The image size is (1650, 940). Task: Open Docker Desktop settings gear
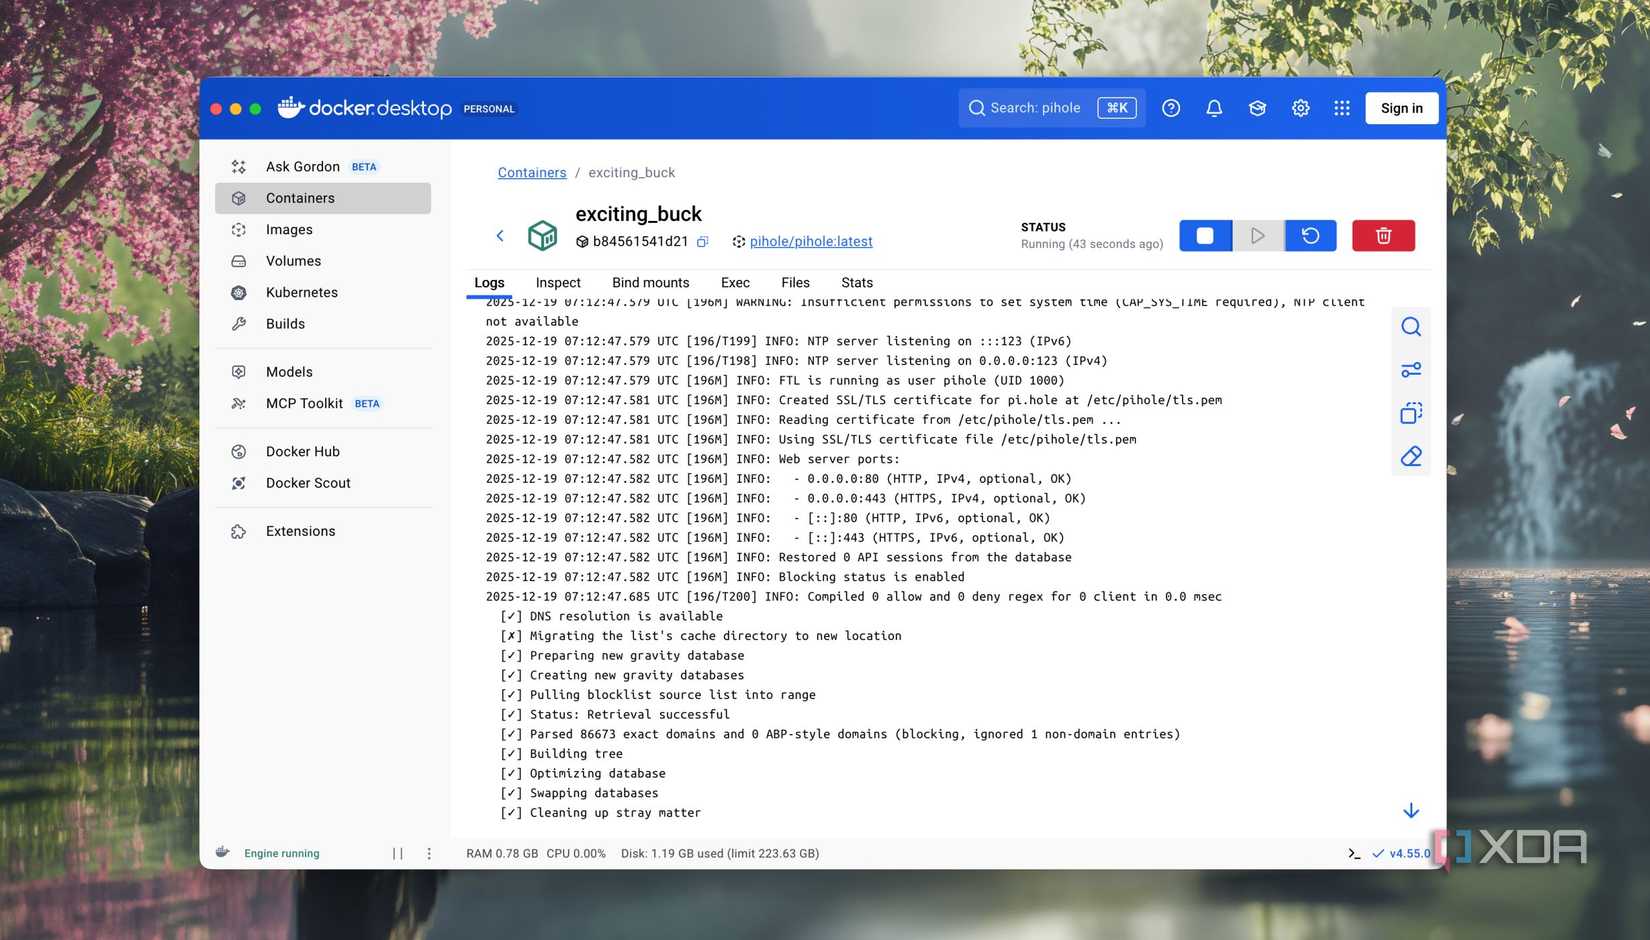(x=1300, y=108)
